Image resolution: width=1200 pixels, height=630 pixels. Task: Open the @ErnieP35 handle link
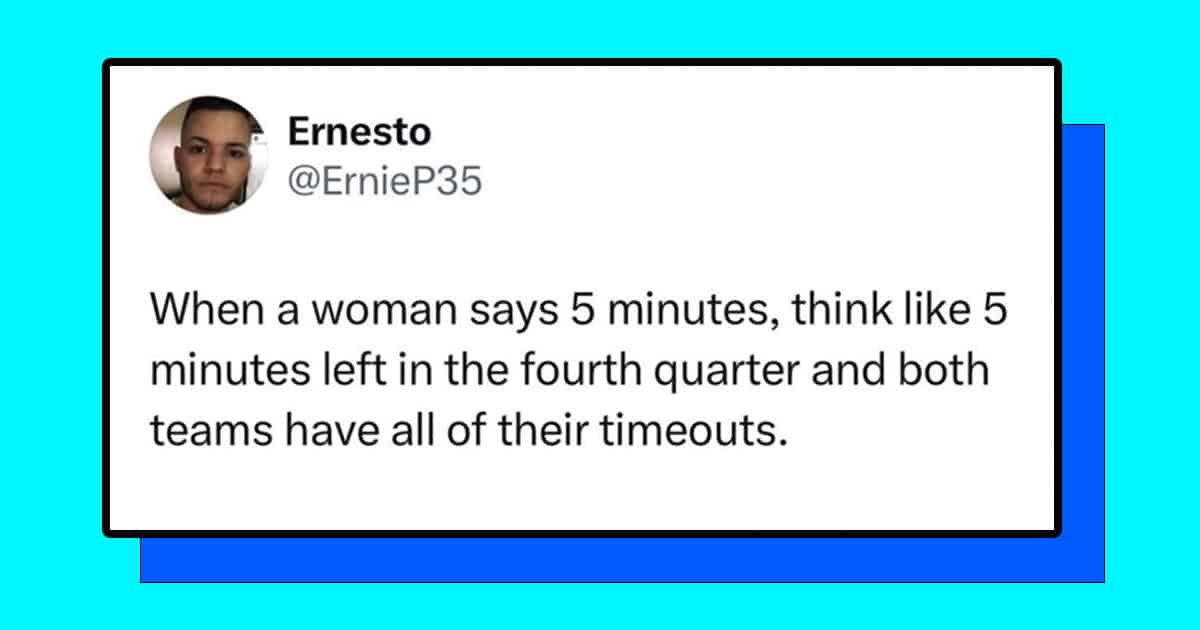(385, 182)
